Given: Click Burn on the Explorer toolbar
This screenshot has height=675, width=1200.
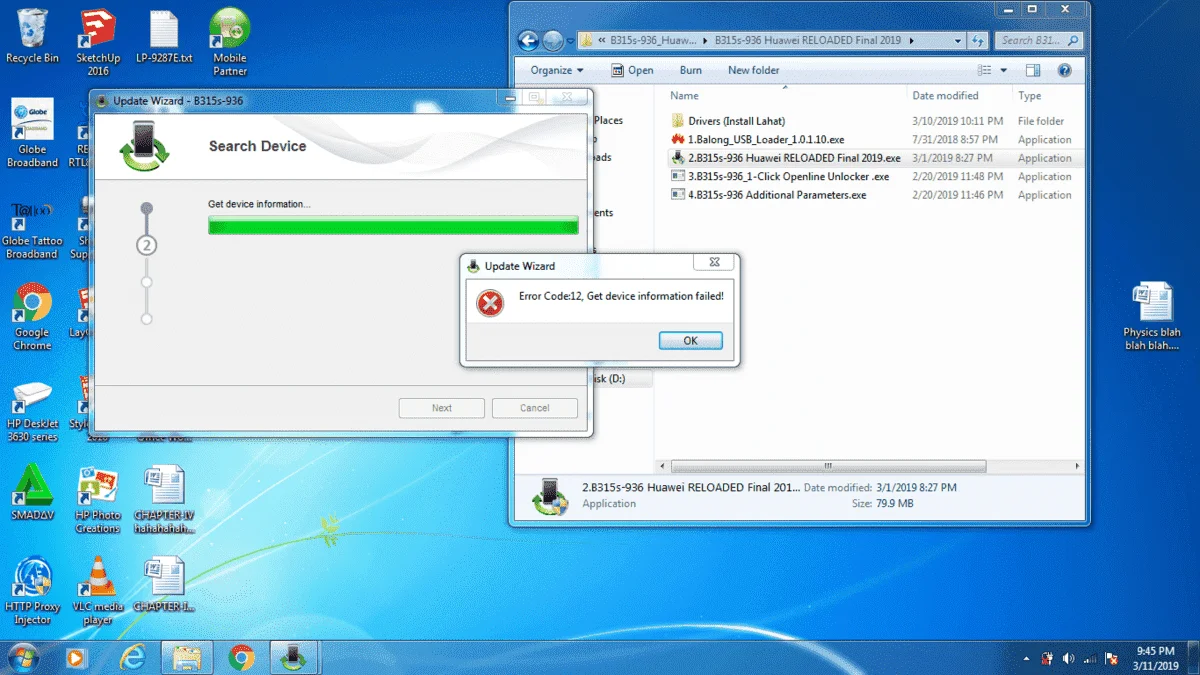Looking at the screenshot, I should coord(690,70).
